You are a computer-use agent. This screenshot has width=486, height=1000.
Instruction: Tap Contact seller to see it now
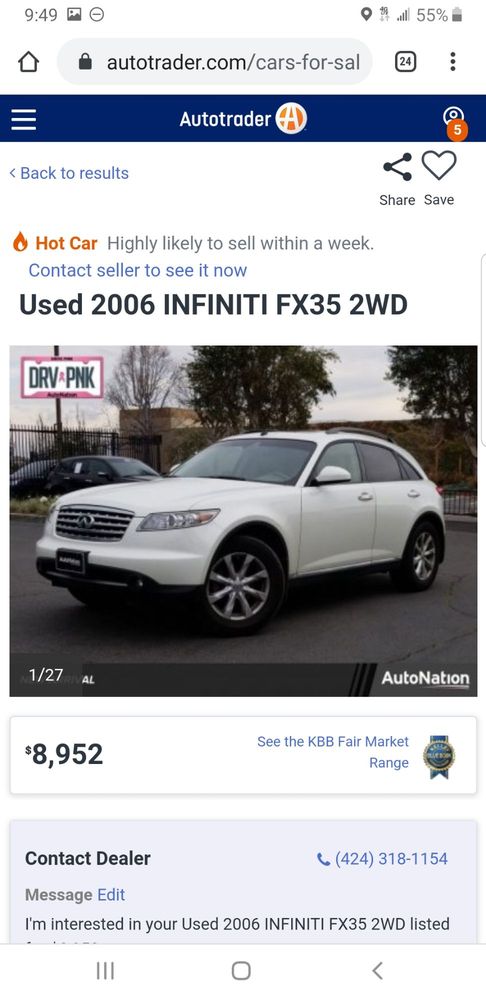pos(138,270)
